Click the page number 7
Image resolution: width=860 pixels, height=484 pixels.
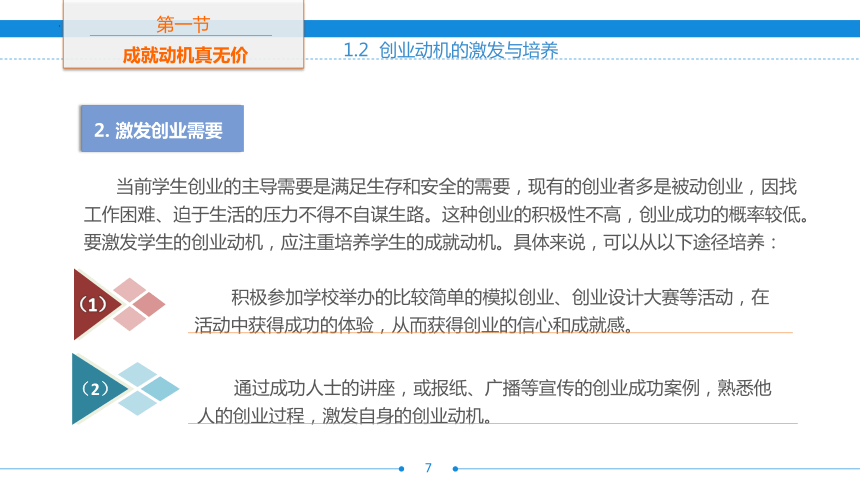coord(428,468)
